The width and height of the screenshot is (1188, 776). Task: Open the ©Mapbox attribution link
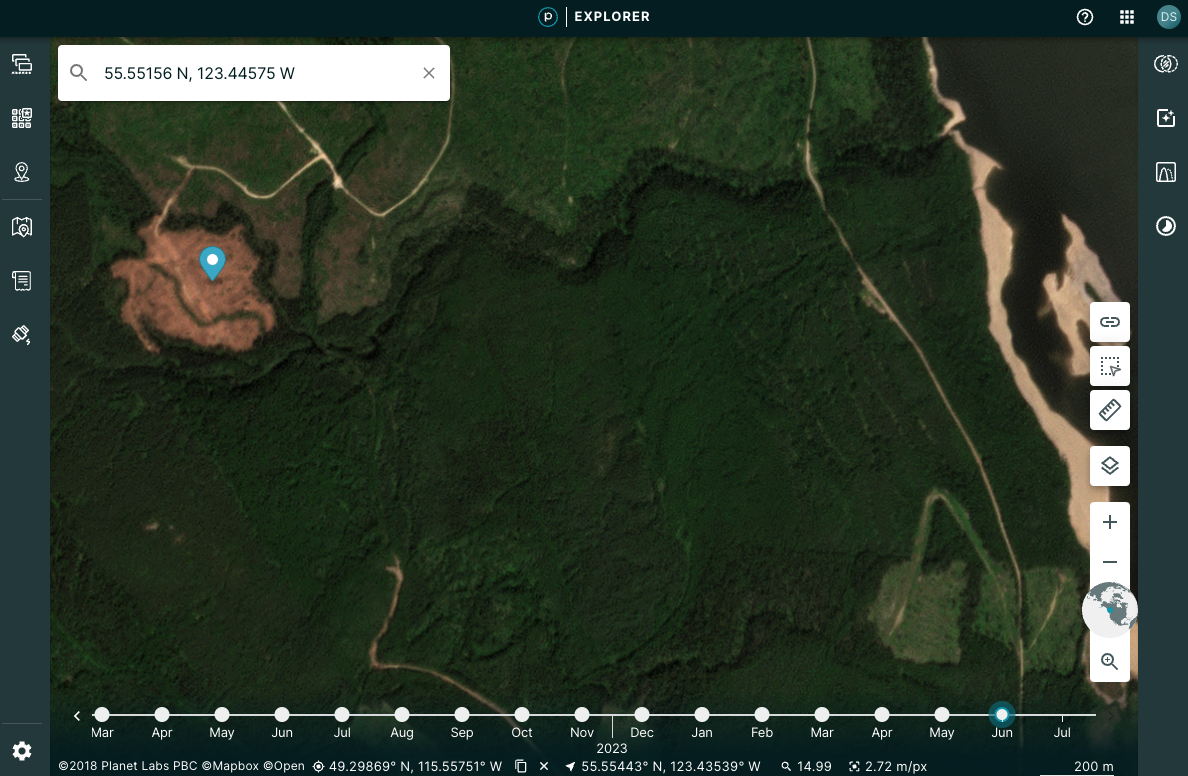[x=230, y=766]
